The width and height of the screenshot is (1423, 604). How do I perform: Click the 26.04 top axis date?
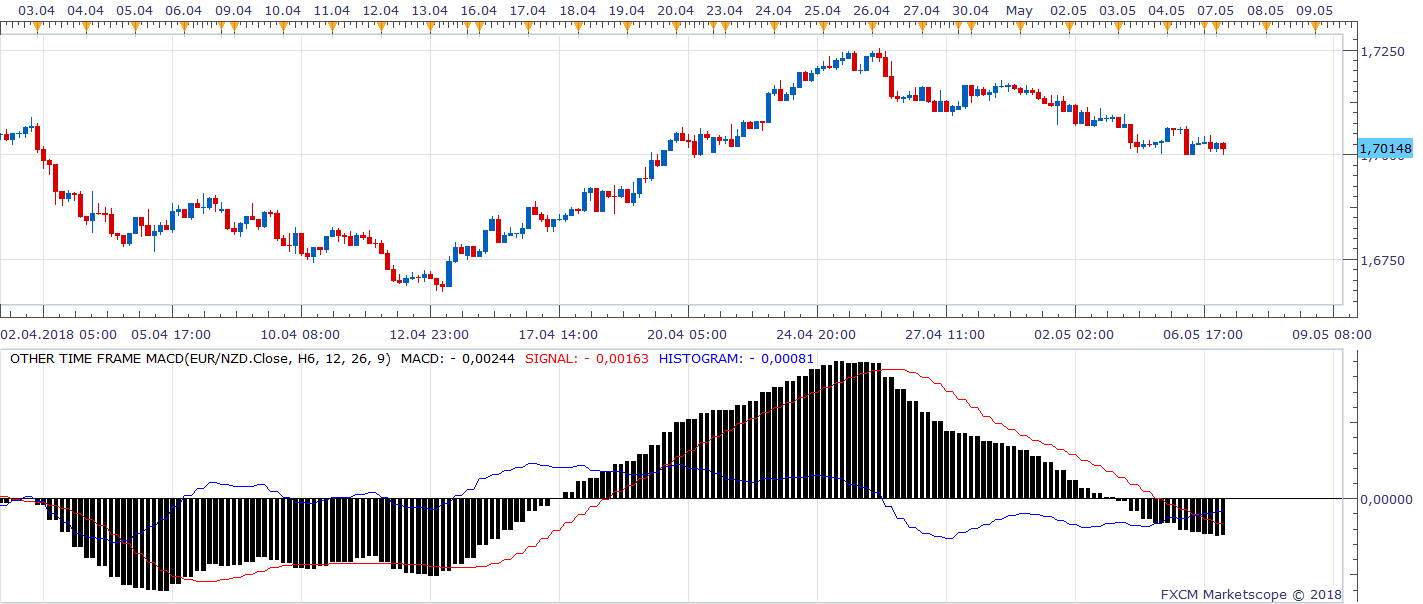click(872, 10)
